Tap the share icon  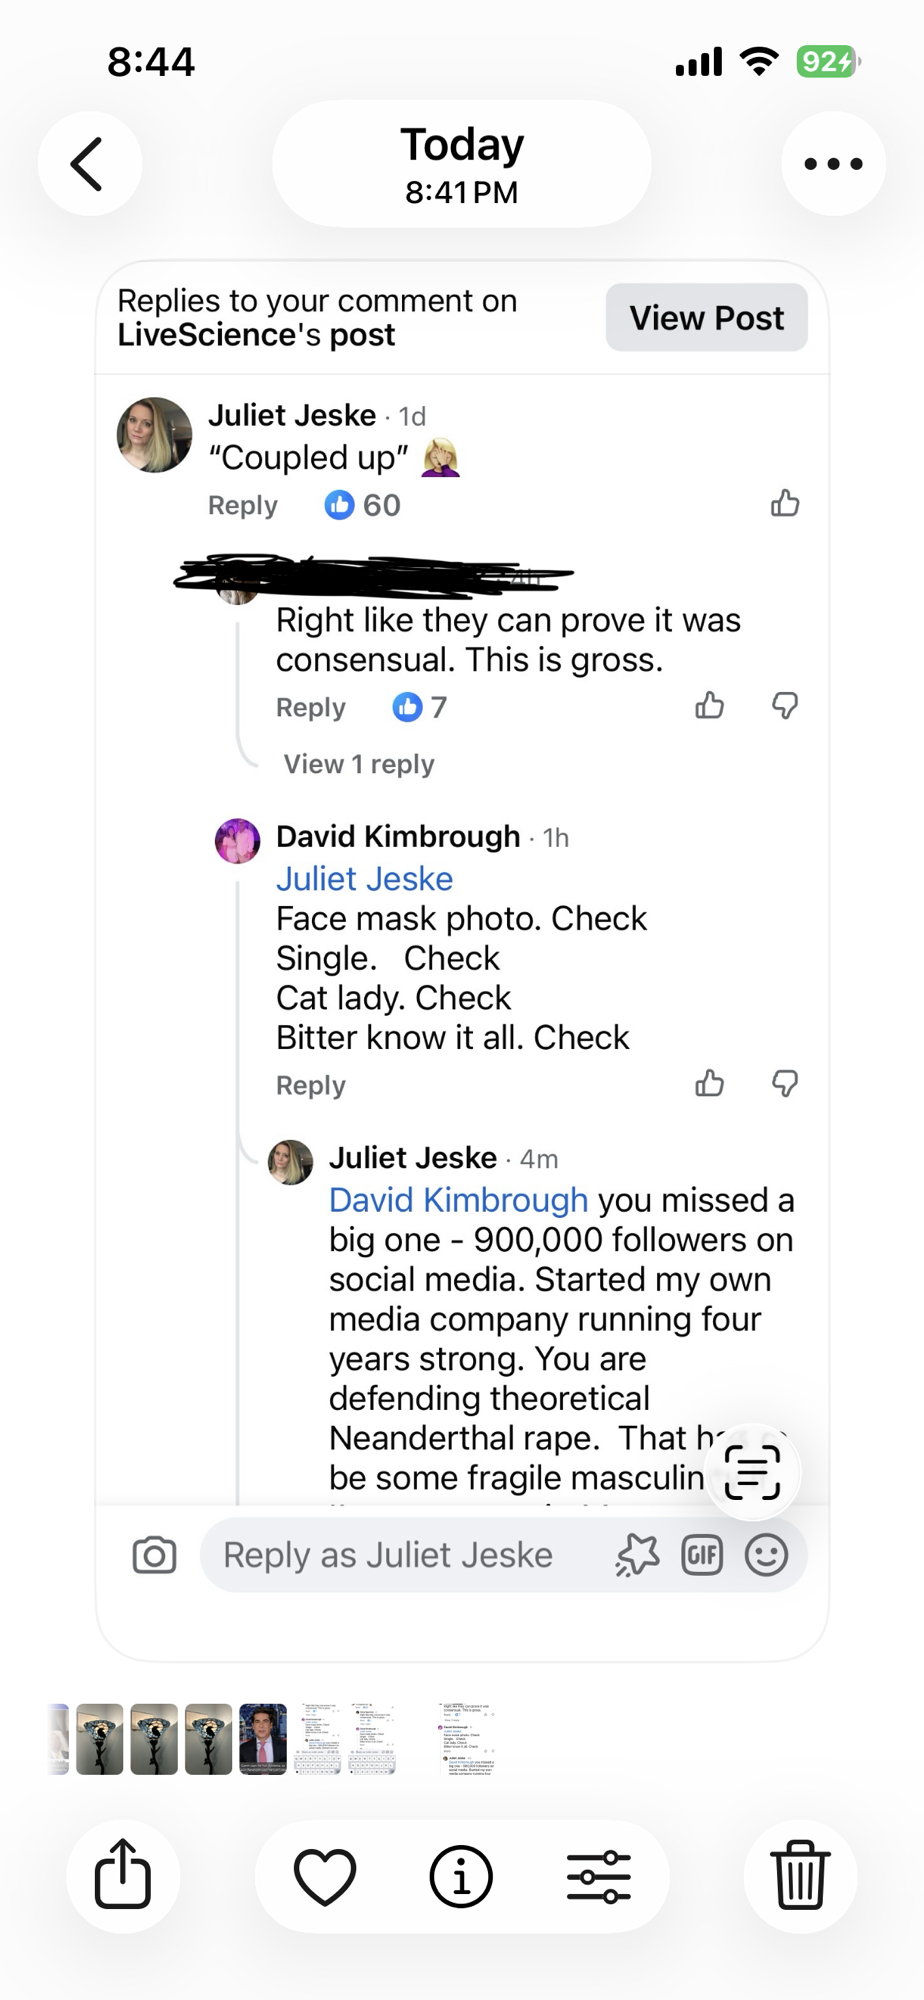(x=123, y=1876)
